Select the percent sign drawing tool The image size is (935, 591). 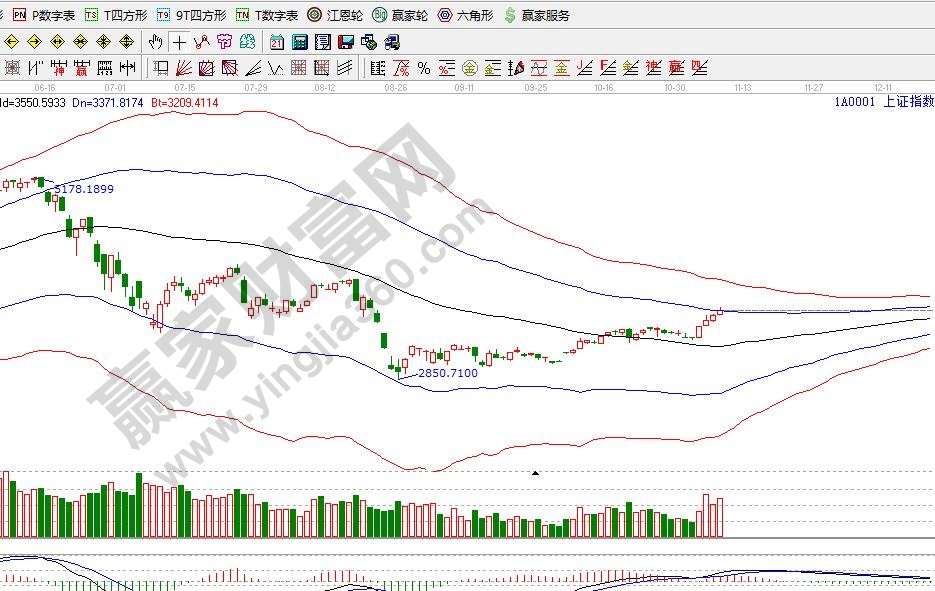424,68
